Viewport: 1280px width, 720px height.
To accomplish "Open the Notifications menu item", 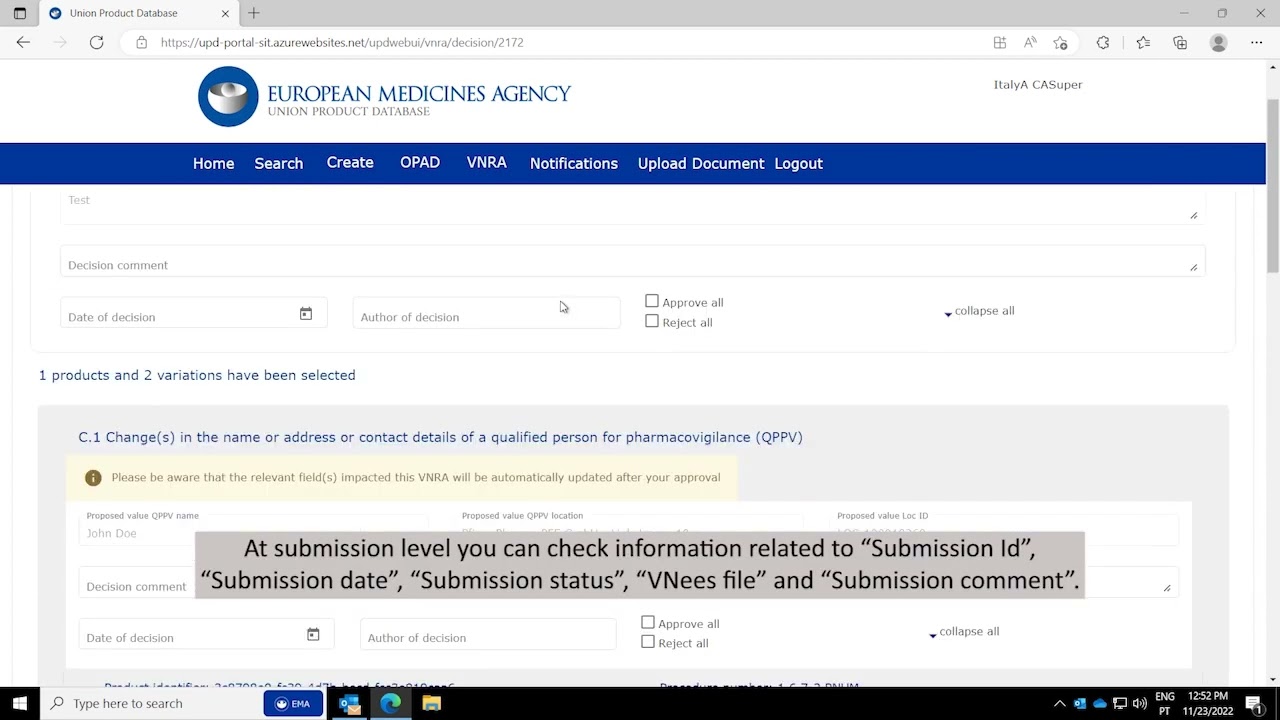I will click(x=574, y=163).
